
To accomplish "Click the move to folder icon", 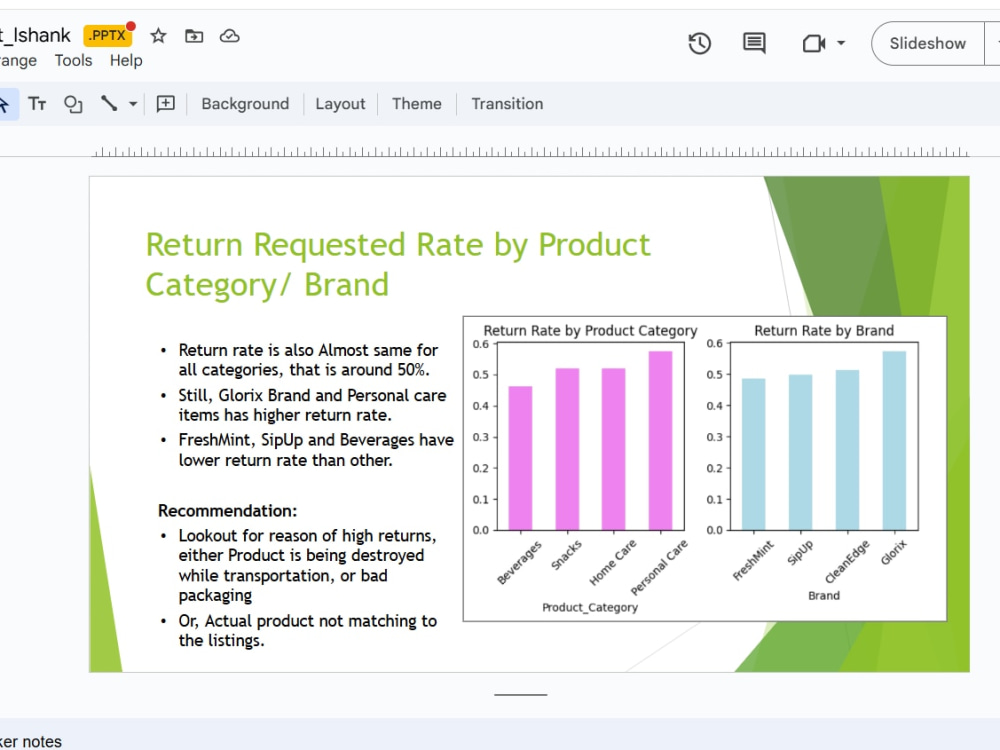I will 194,36.
